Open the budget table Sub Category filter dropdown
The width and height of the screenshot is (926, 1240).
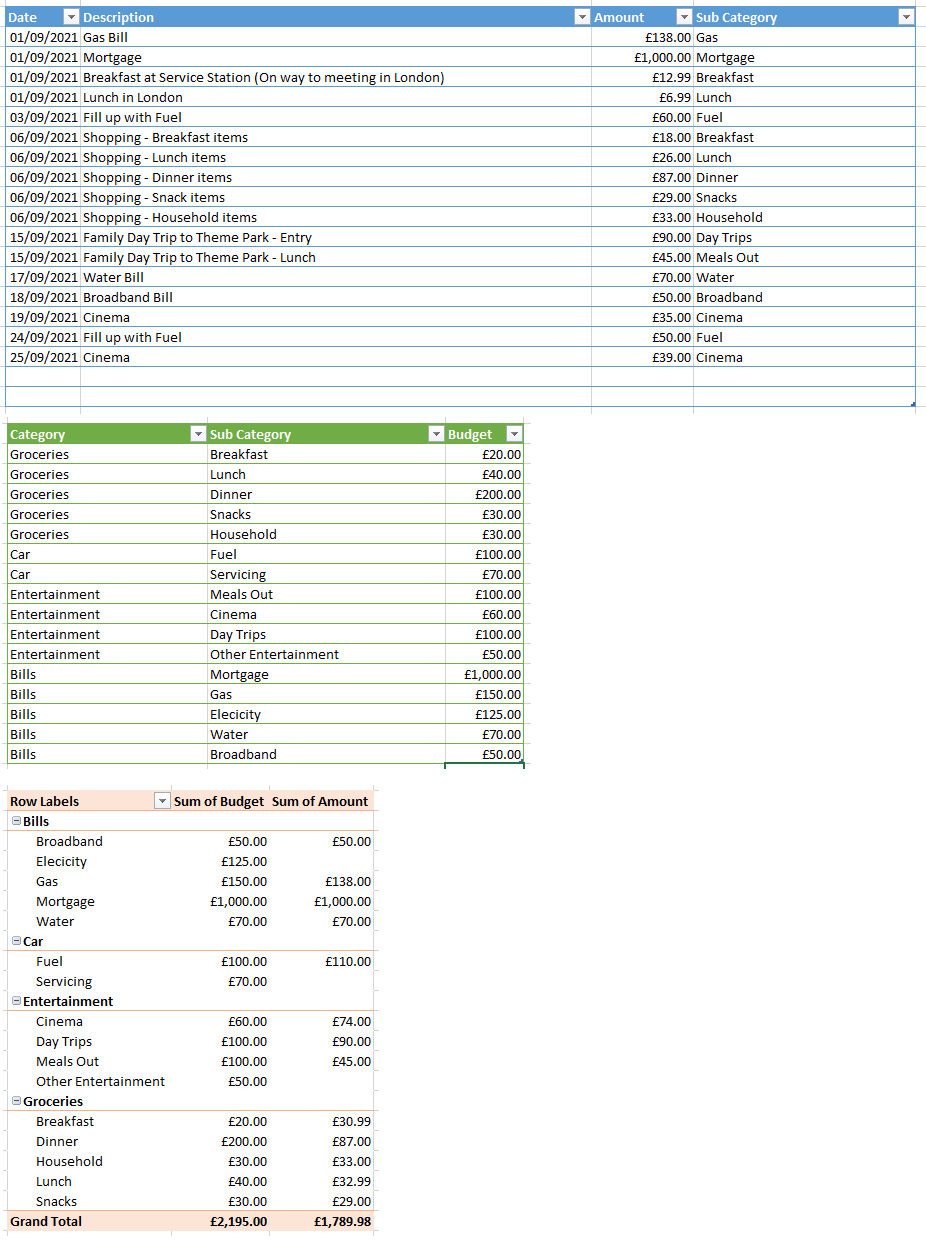tap(435, 434)
